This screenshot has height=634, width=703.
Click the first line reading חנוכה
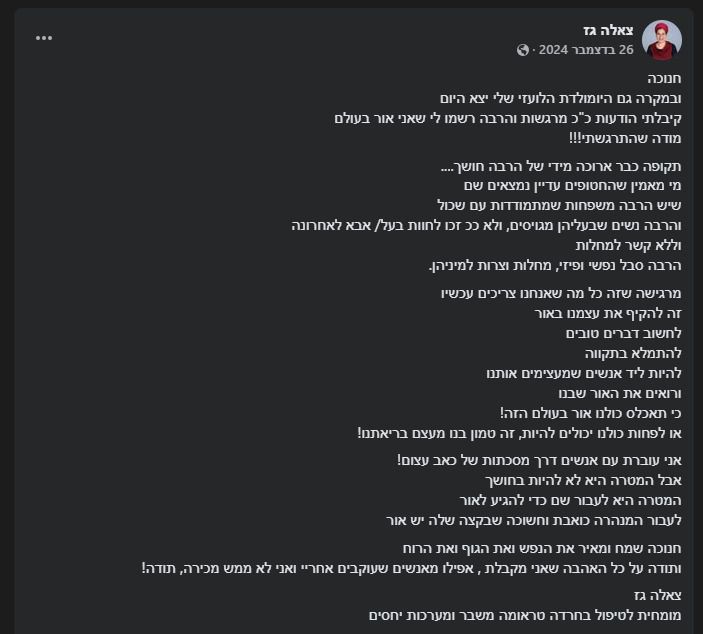(x=663, y=78)
